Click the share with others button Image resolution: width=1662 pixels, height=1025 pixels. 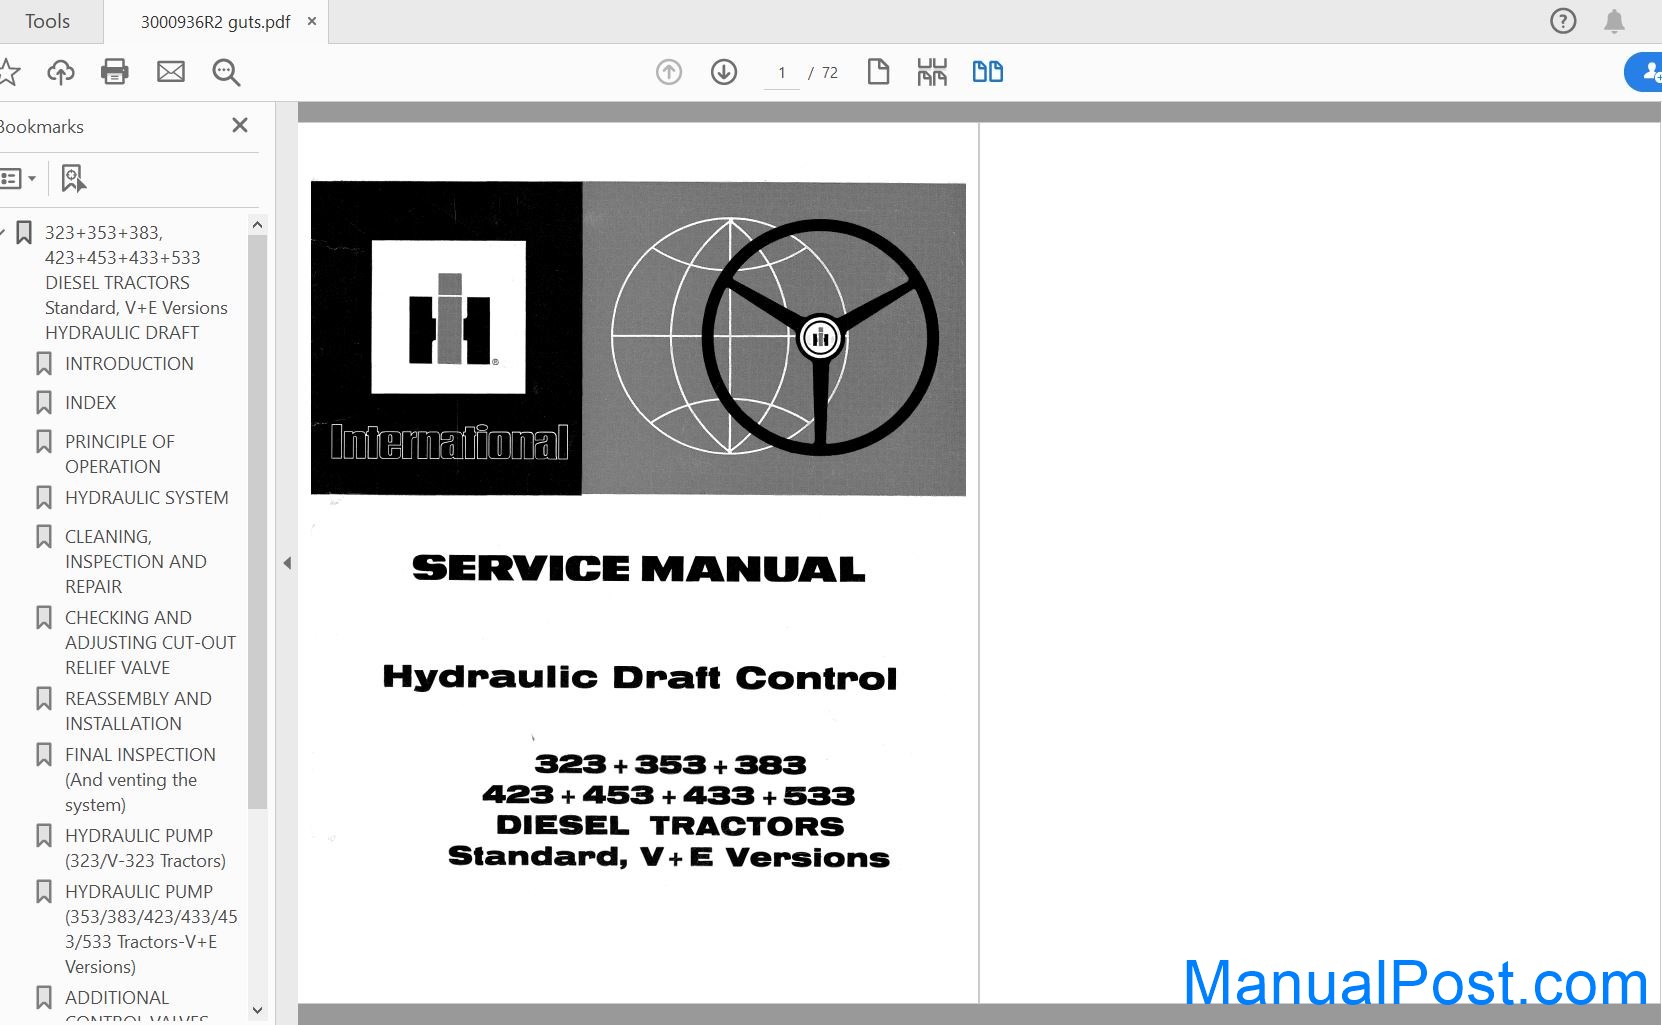pyautogui.click(x=1644, y=72)
